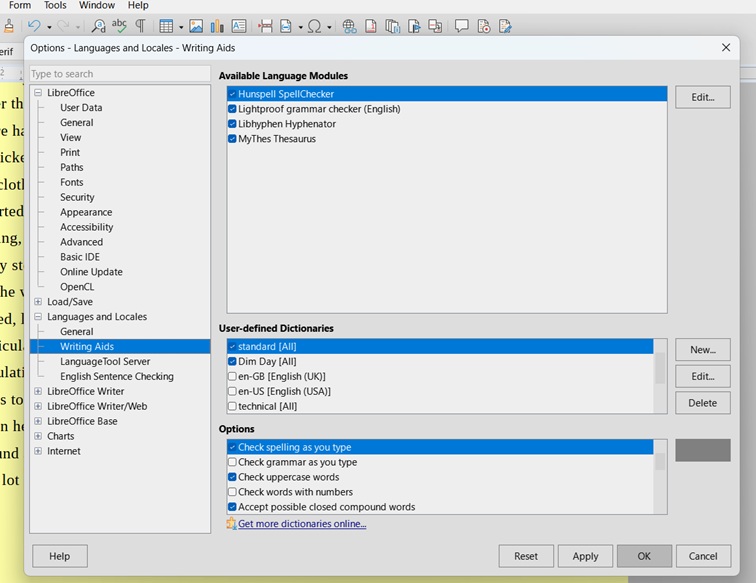
Task: Click the Type to search field
Action: click(x=119, y=74)
